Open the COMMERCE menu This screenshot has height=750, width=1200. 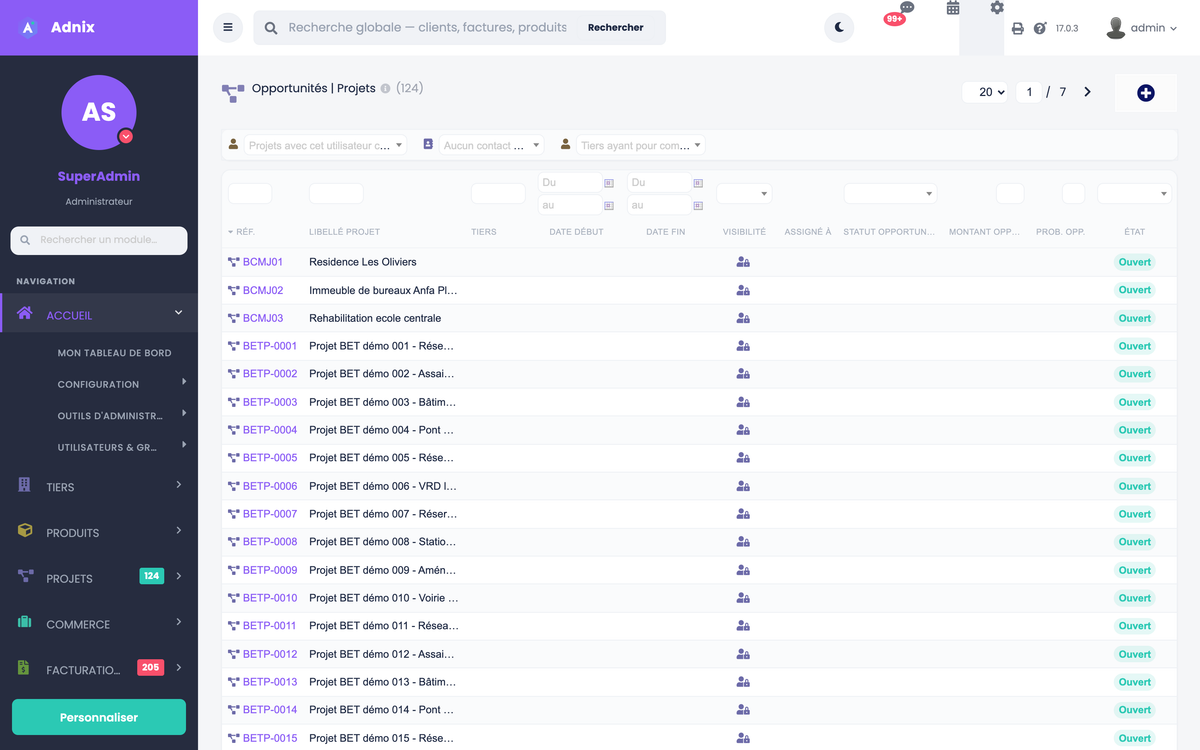(99, 624)
